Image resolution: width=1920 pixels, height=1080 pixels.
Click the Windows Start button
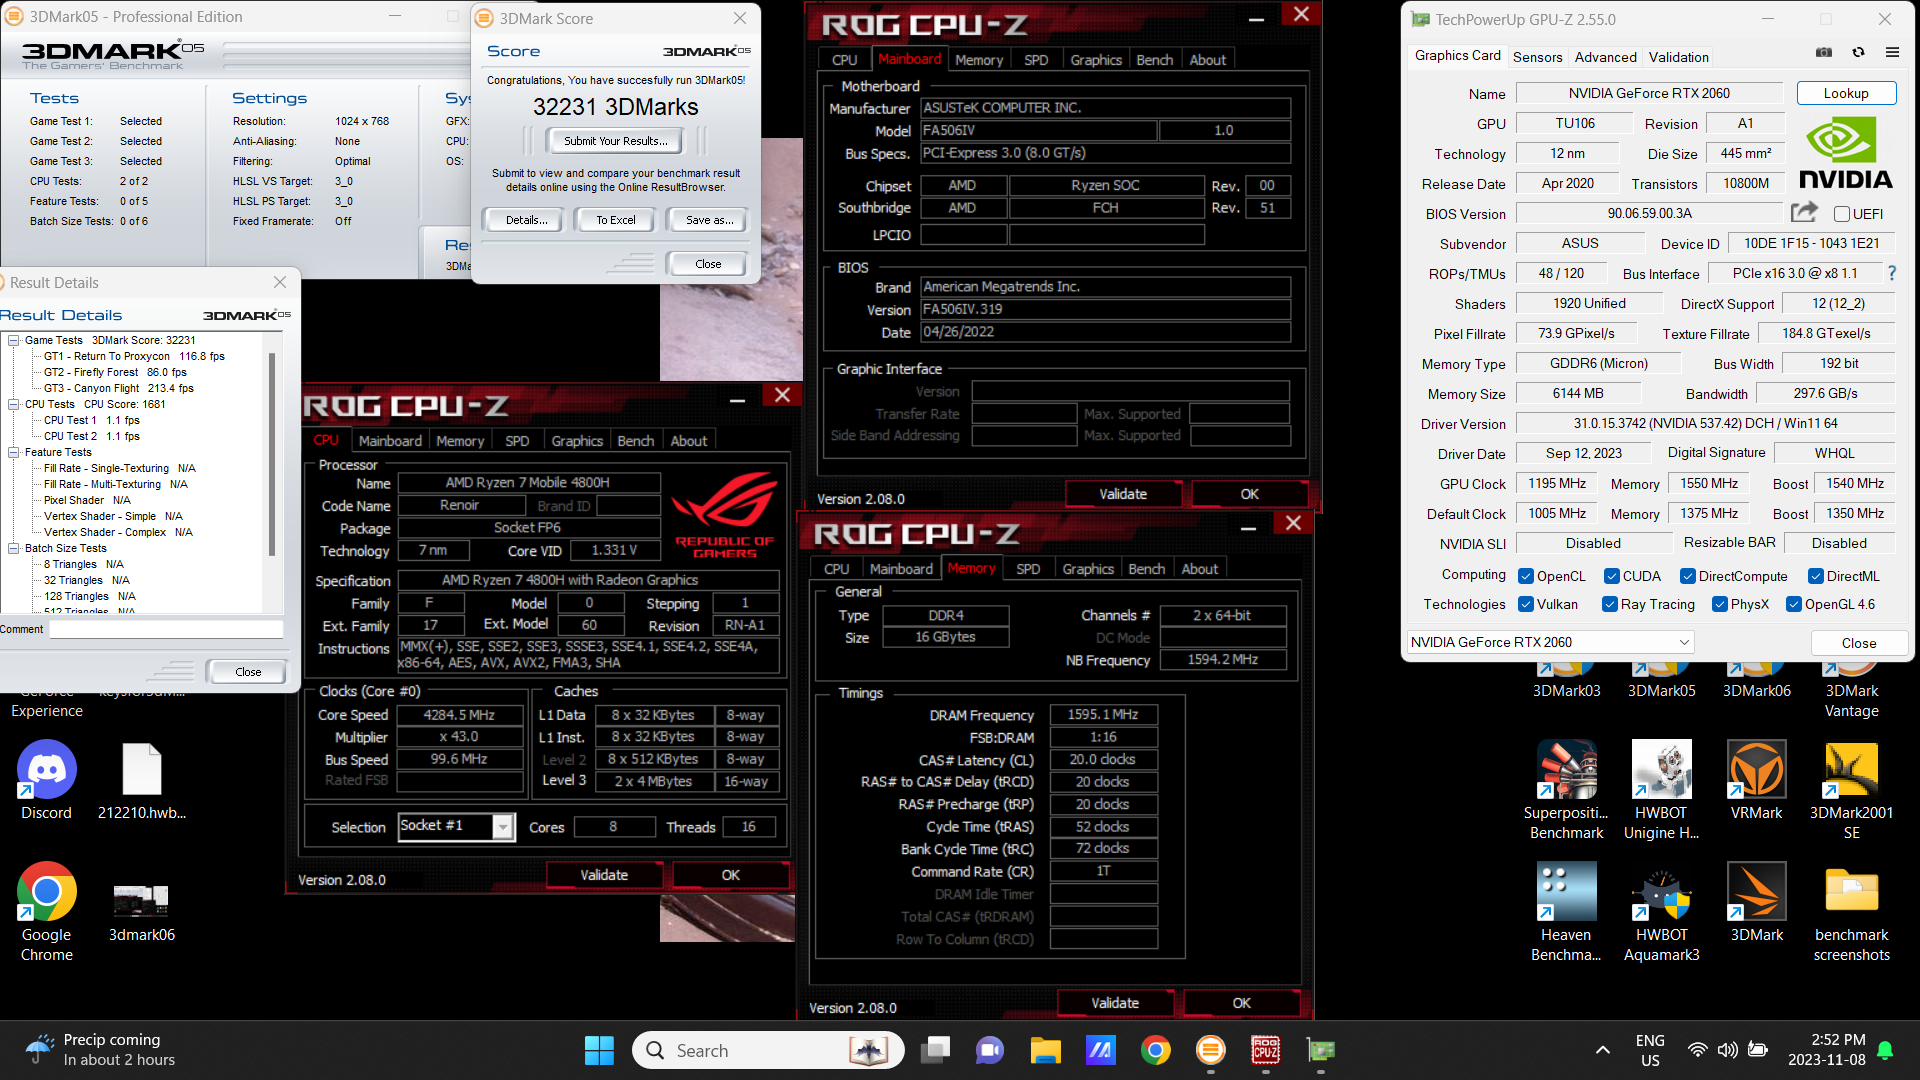pyautogui.click(x=599, y=1050)
